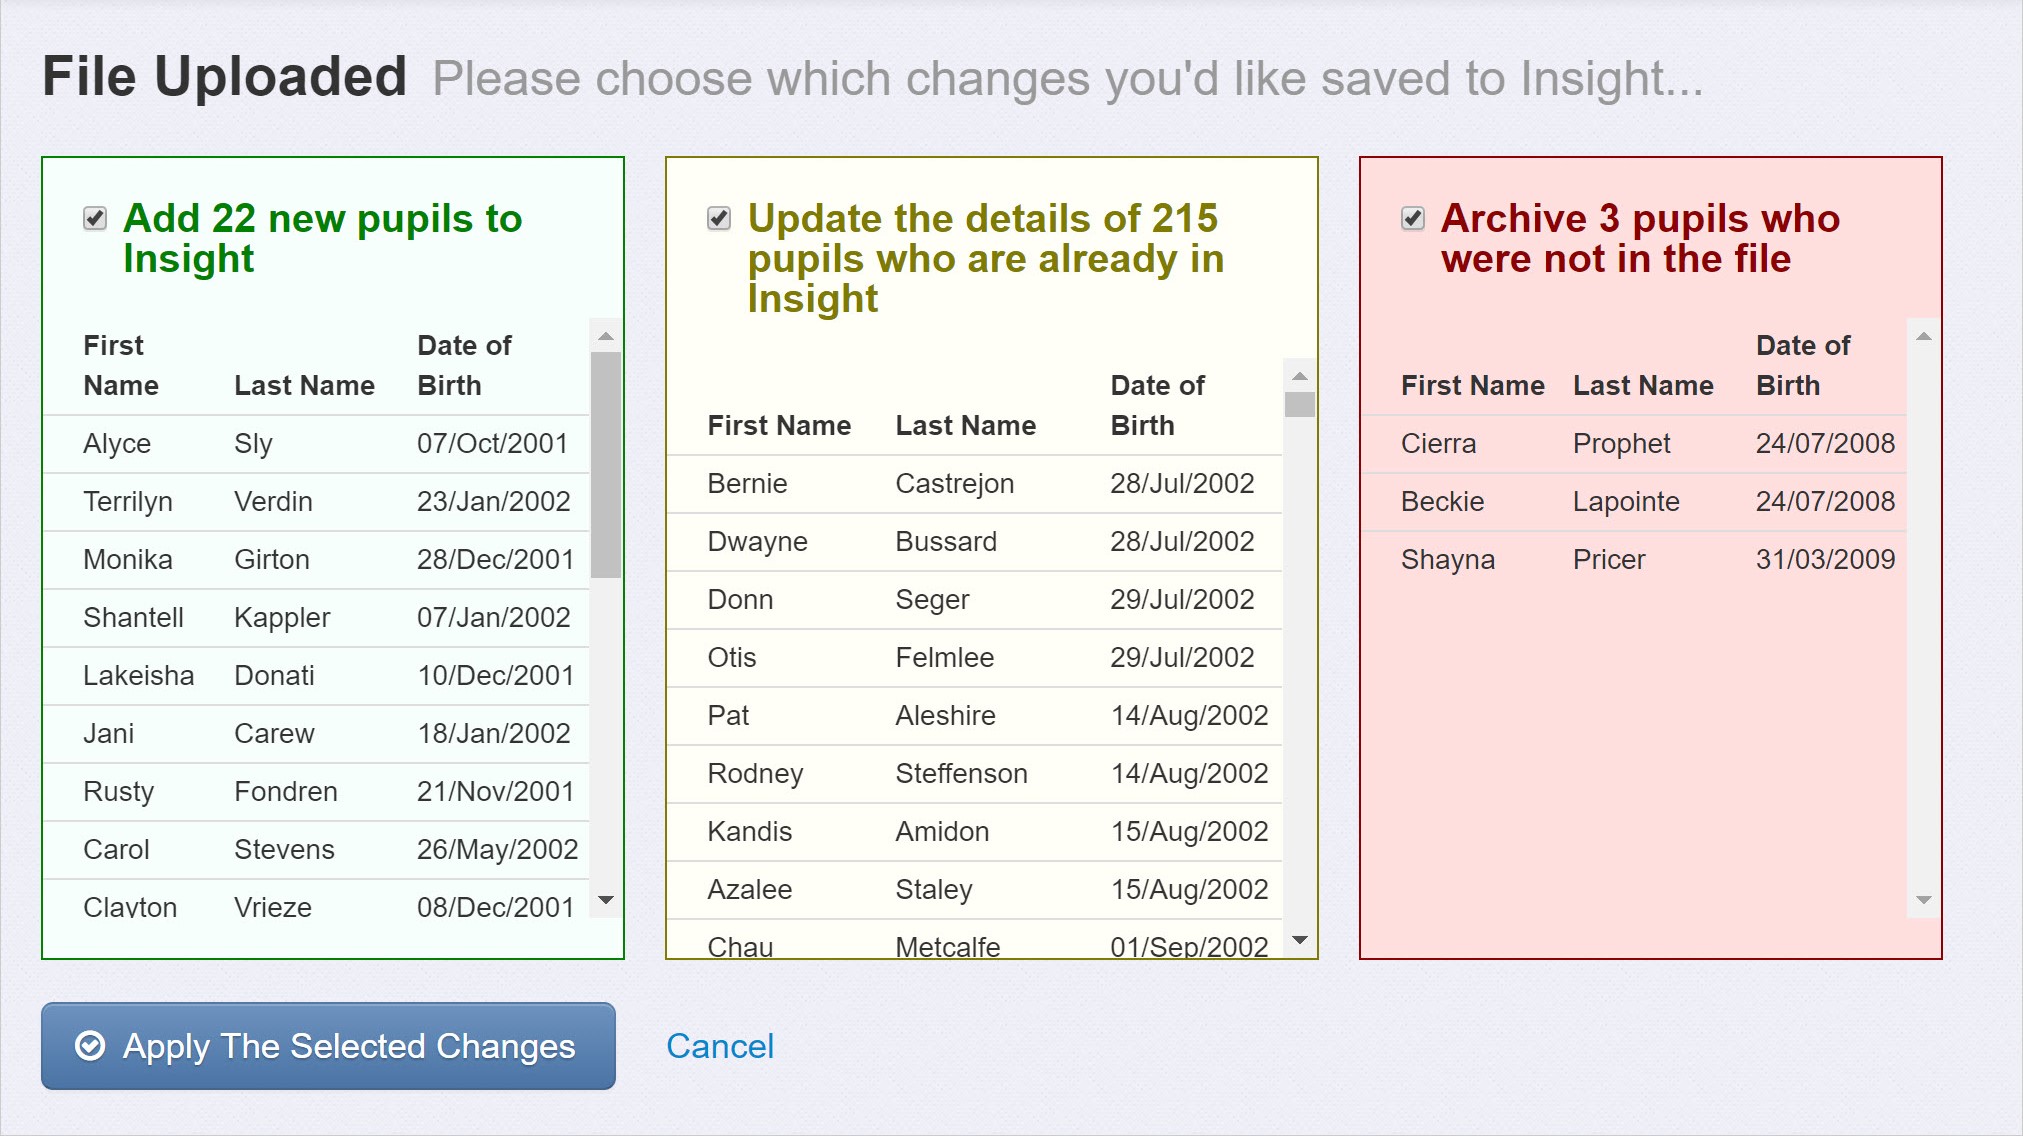The width and height of the screenshot is (2023, 1136).
Task: Click last name 'Felmlee'
Action: (x=945, y=657)
